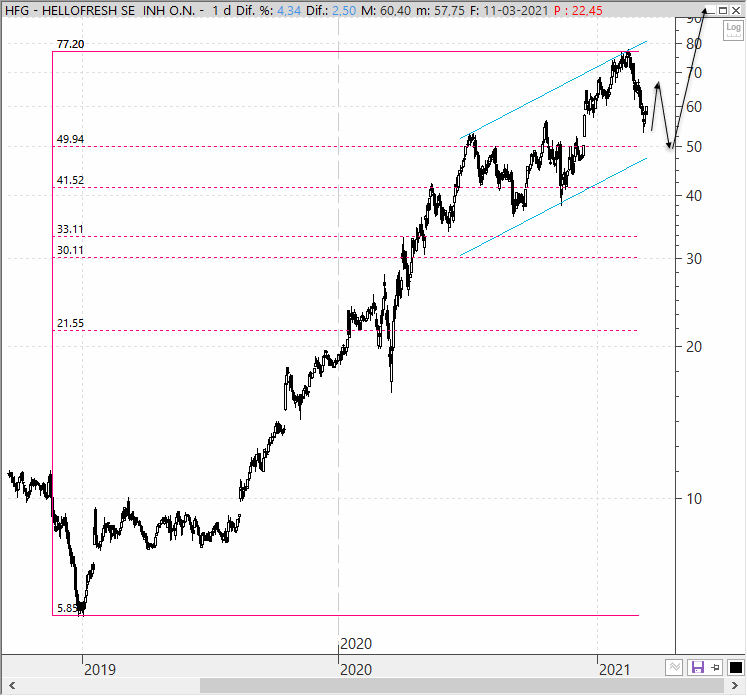Click price axis value 10
Screen dimensions: 747x696
[694, 499]
